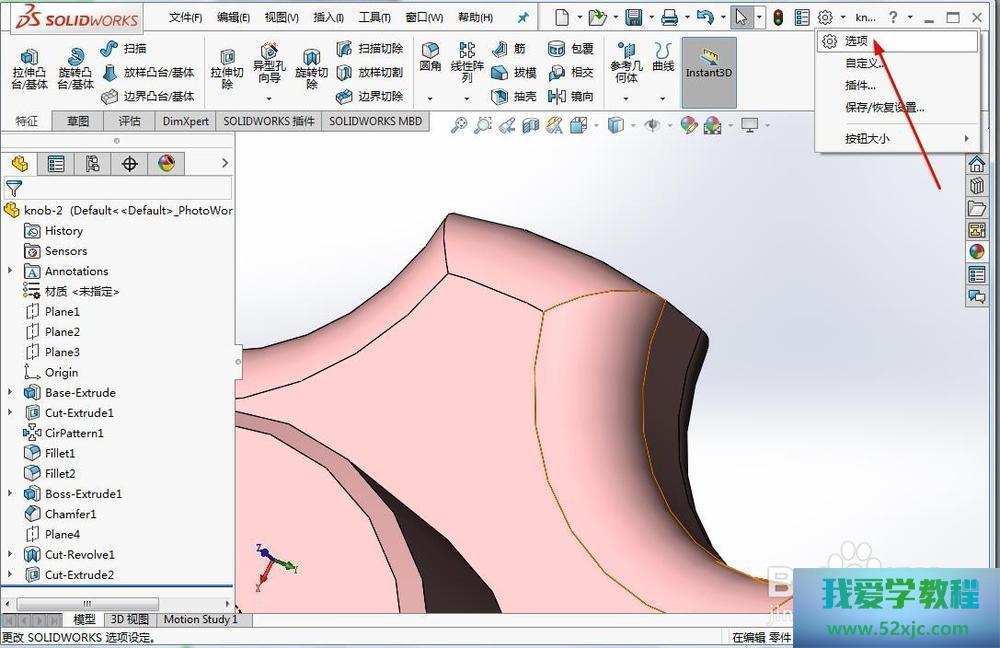Screen dimensions: 1000x648
Task: Open the DisplayManager color ball tab
Action: [166, 164]
